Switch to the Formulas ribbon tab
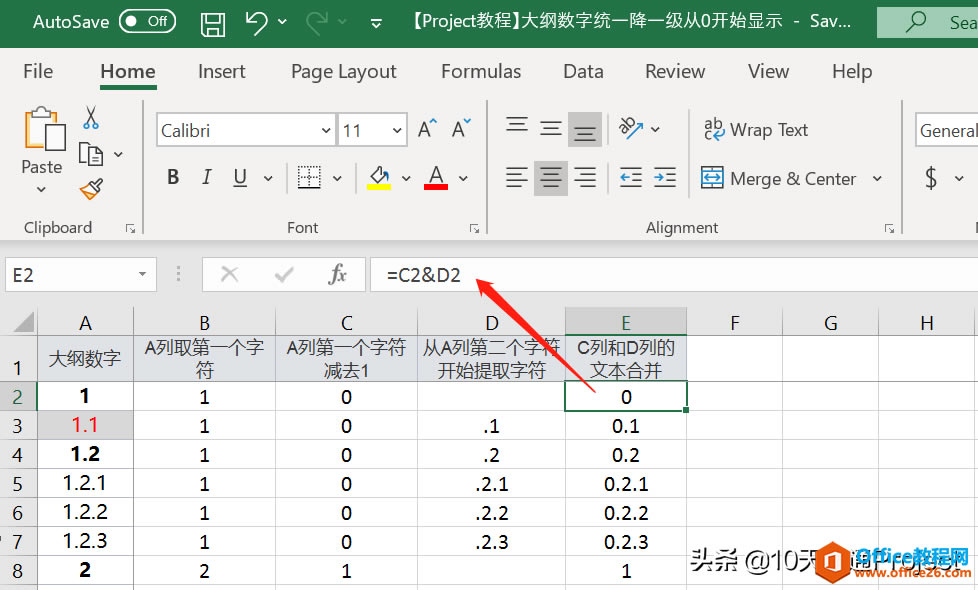Viewport: 978px width, 590px height. (x=481, y=71)
